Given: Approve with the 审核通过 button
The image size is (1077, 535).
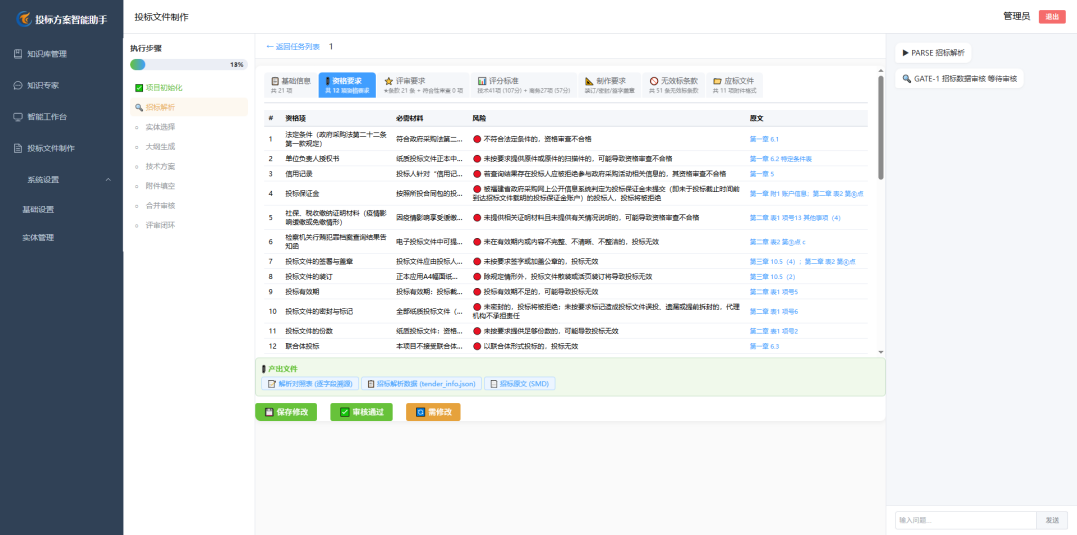Looking at the screenshot, I should (x=361, y=412).
